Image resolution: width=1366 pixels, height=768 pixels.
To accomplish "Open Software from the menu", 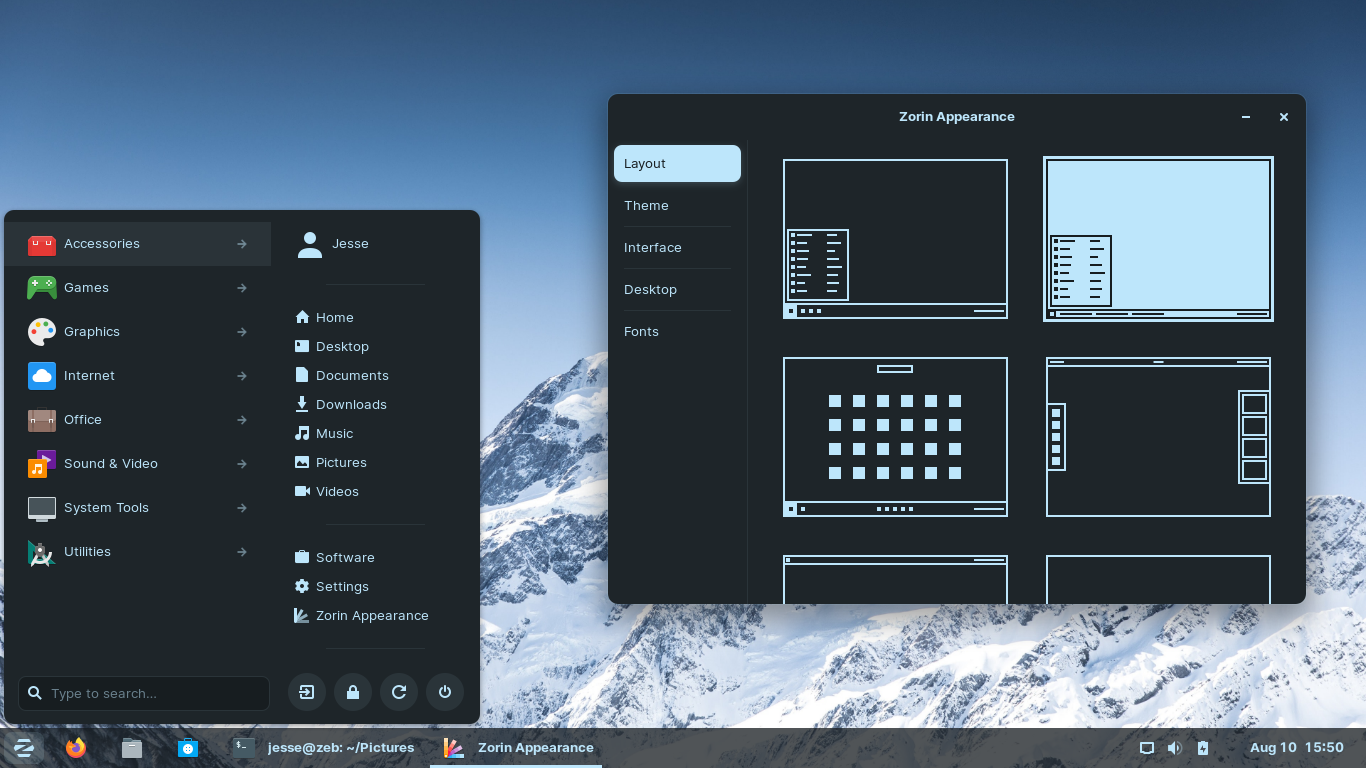I will point(335,557).
